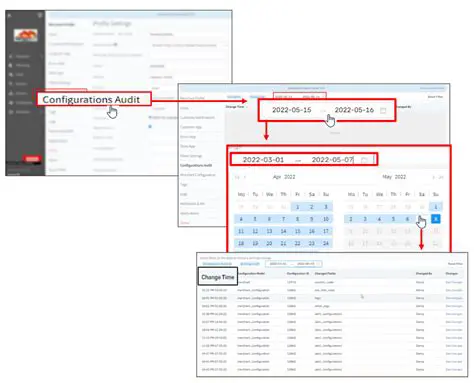Sort by Changed By column header
This screenshot has width=474, height=383.
(x=424, y=274)
